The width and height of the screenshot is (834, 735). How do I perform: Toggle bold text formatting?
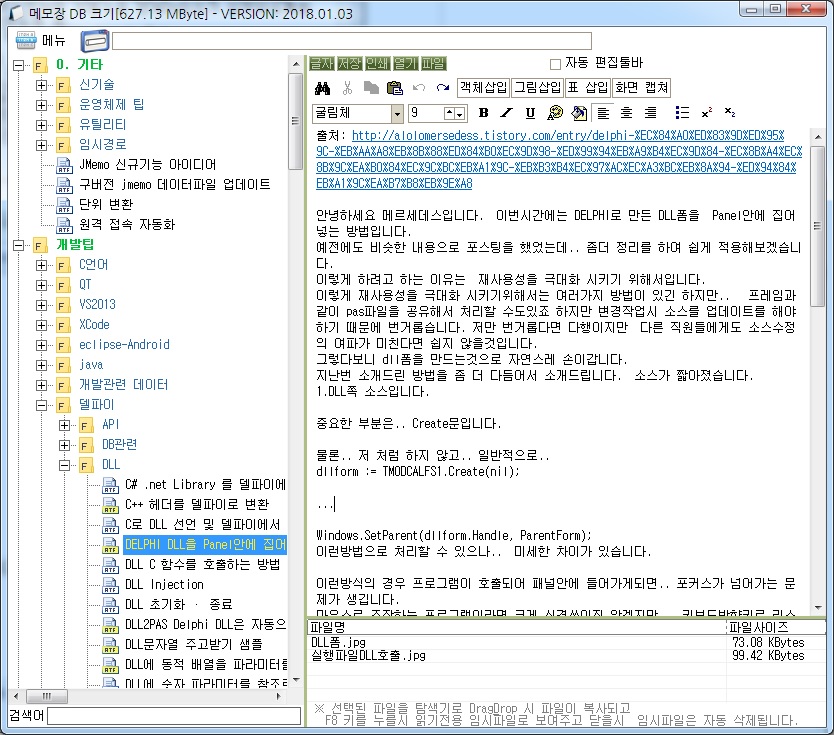pos(484,113)
